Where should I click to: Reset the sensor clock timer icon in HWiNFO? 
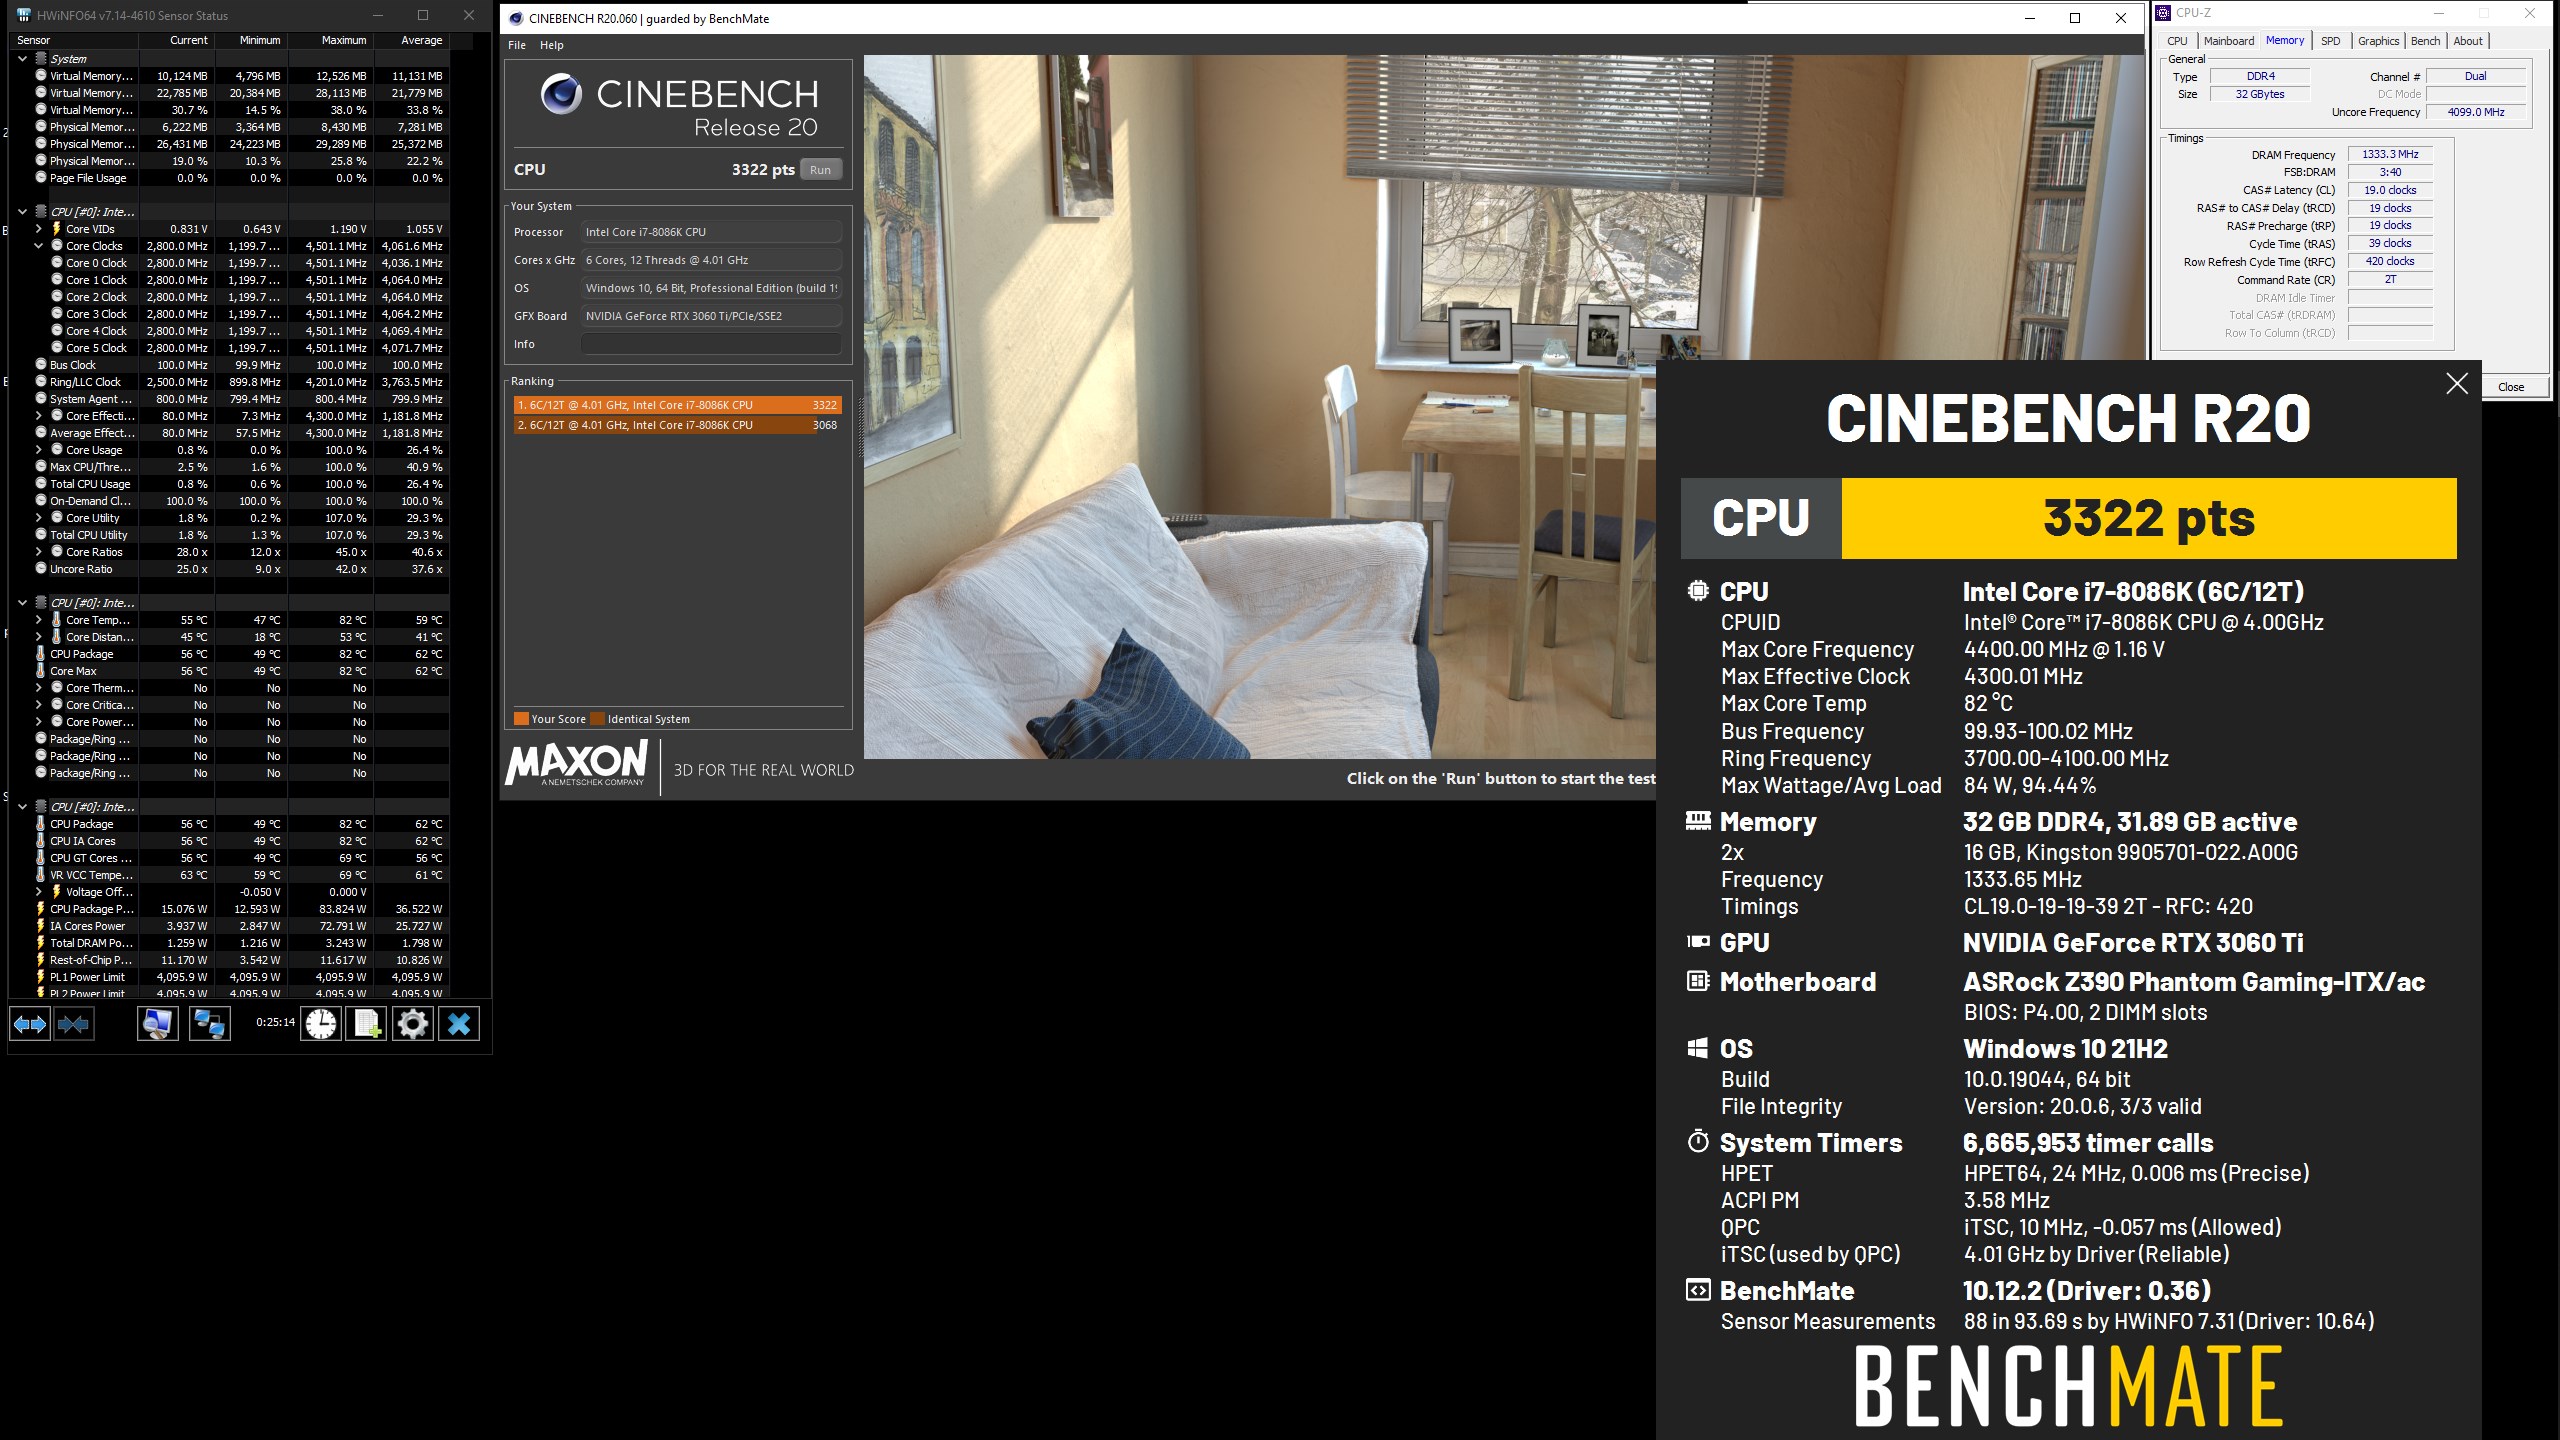321,1023
